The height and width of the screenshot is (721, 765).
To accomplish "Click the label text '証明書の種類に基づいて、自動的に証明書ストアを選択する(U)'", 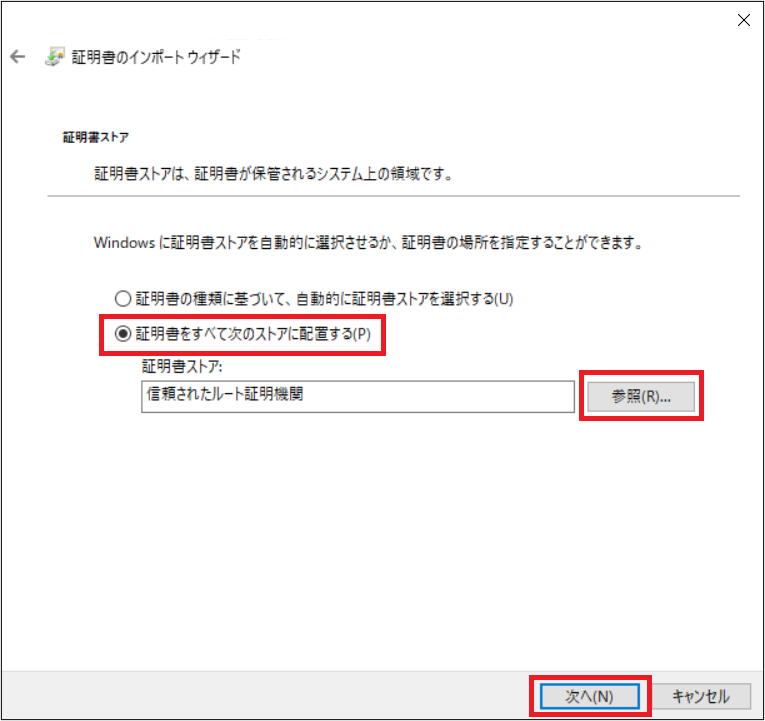I will 323,298.
